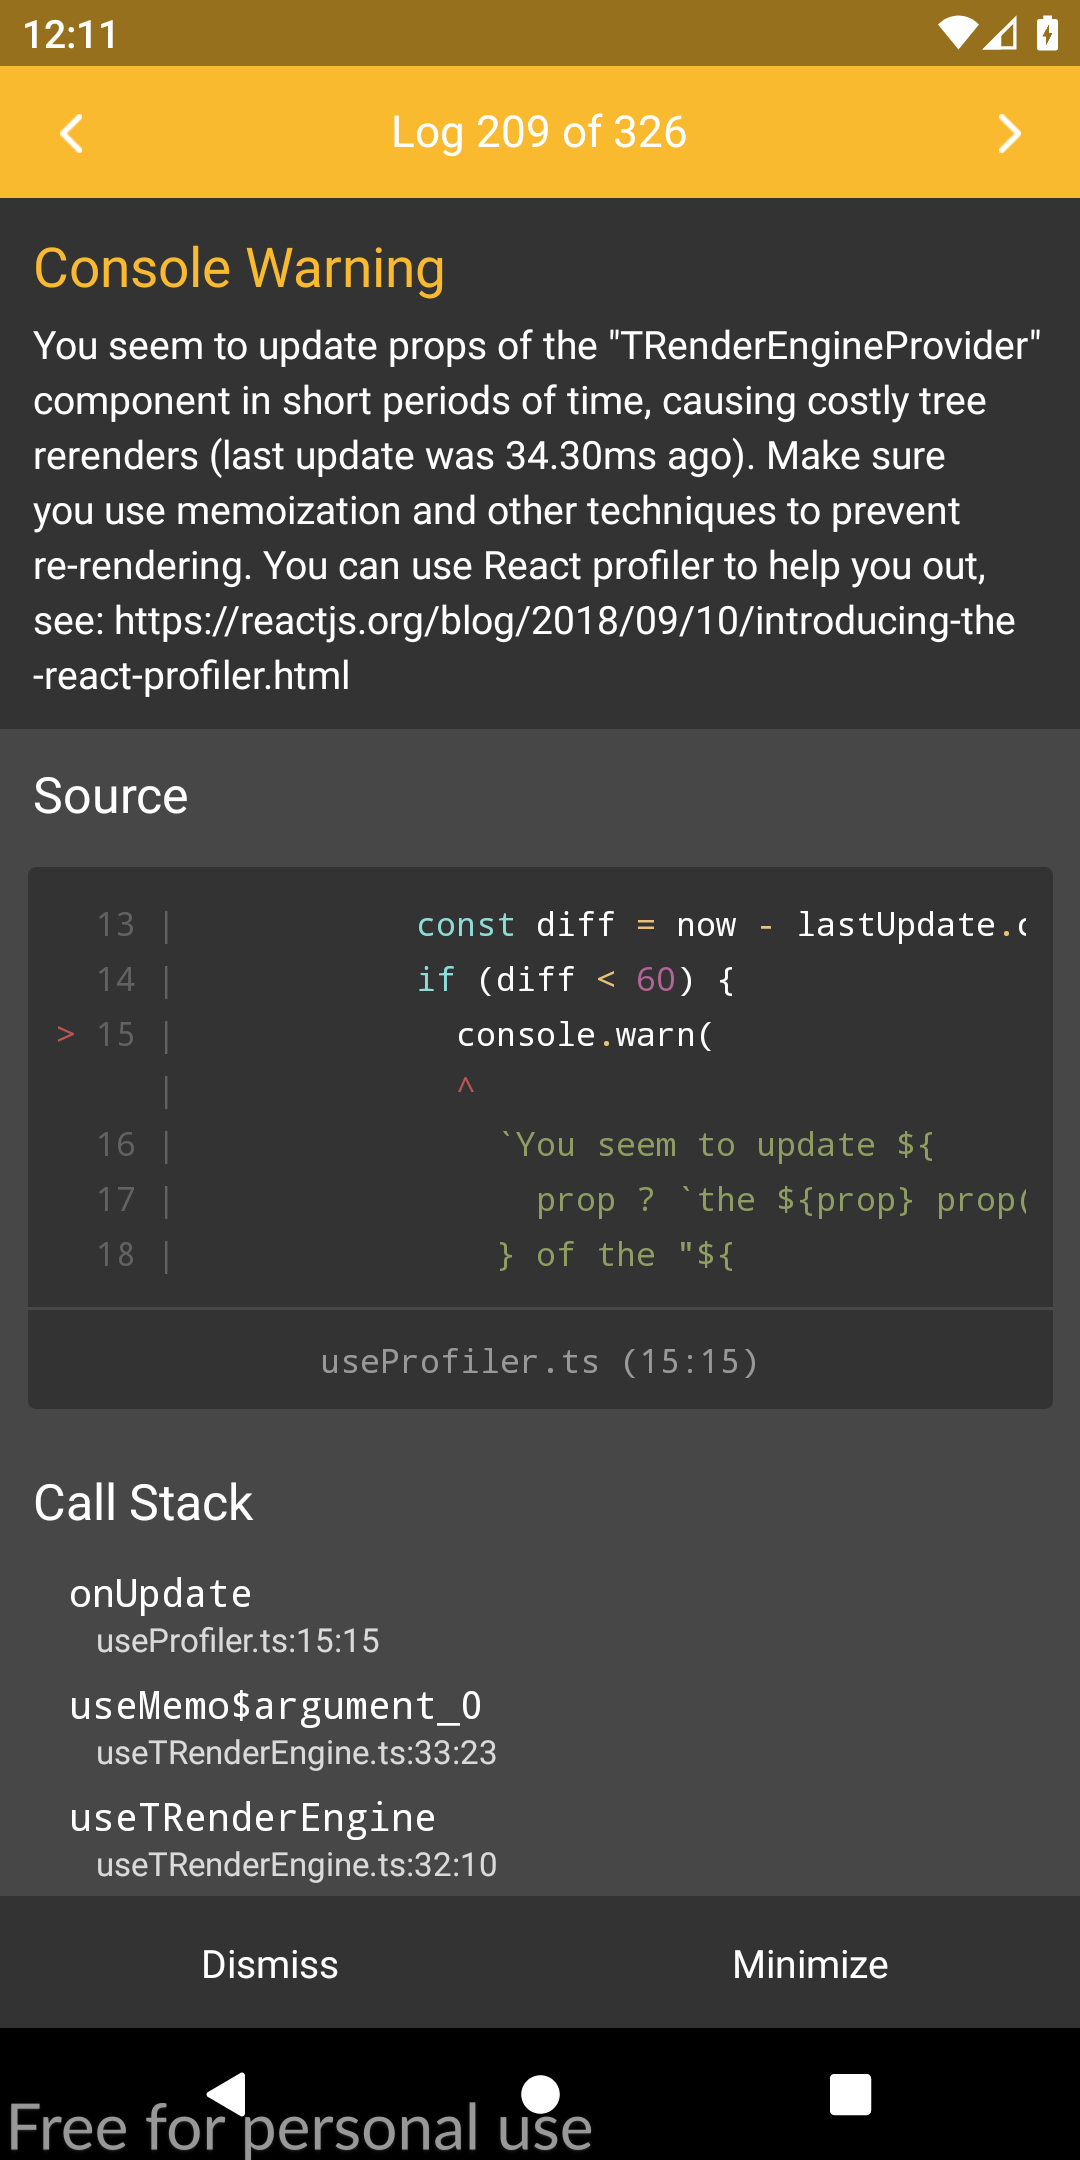Tap the battery status icon
This screenshot has height=2160, width=1080.
coord(1047,34)
